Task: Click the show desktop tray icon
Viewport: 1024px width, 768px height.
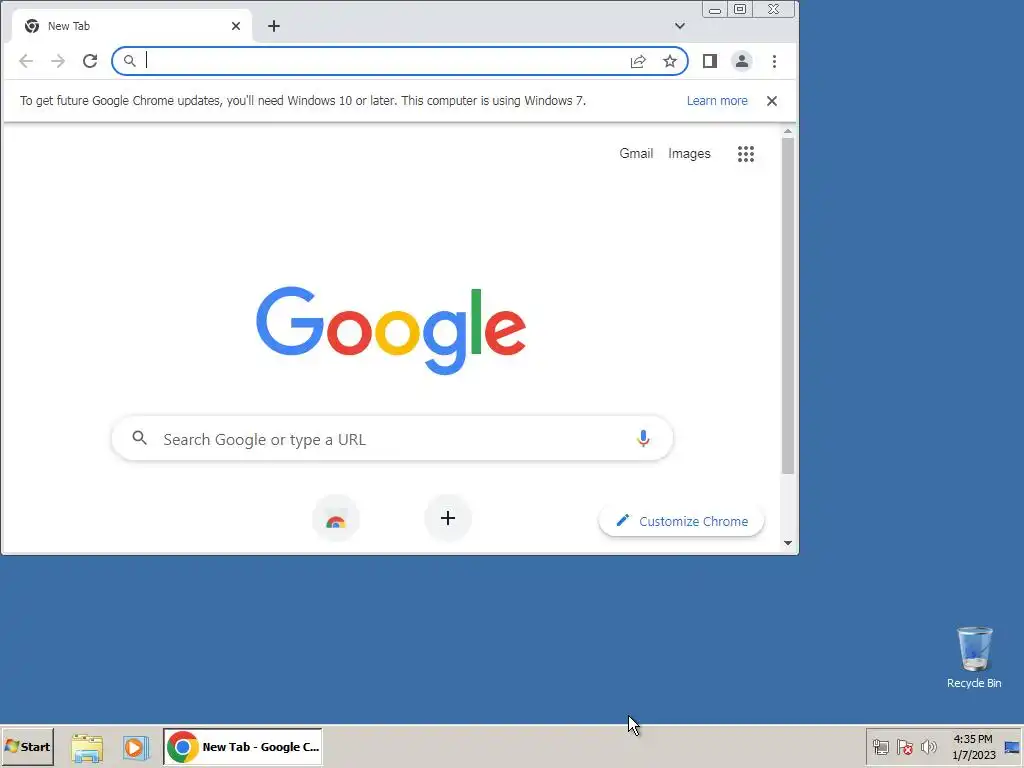Action: 1012,747
